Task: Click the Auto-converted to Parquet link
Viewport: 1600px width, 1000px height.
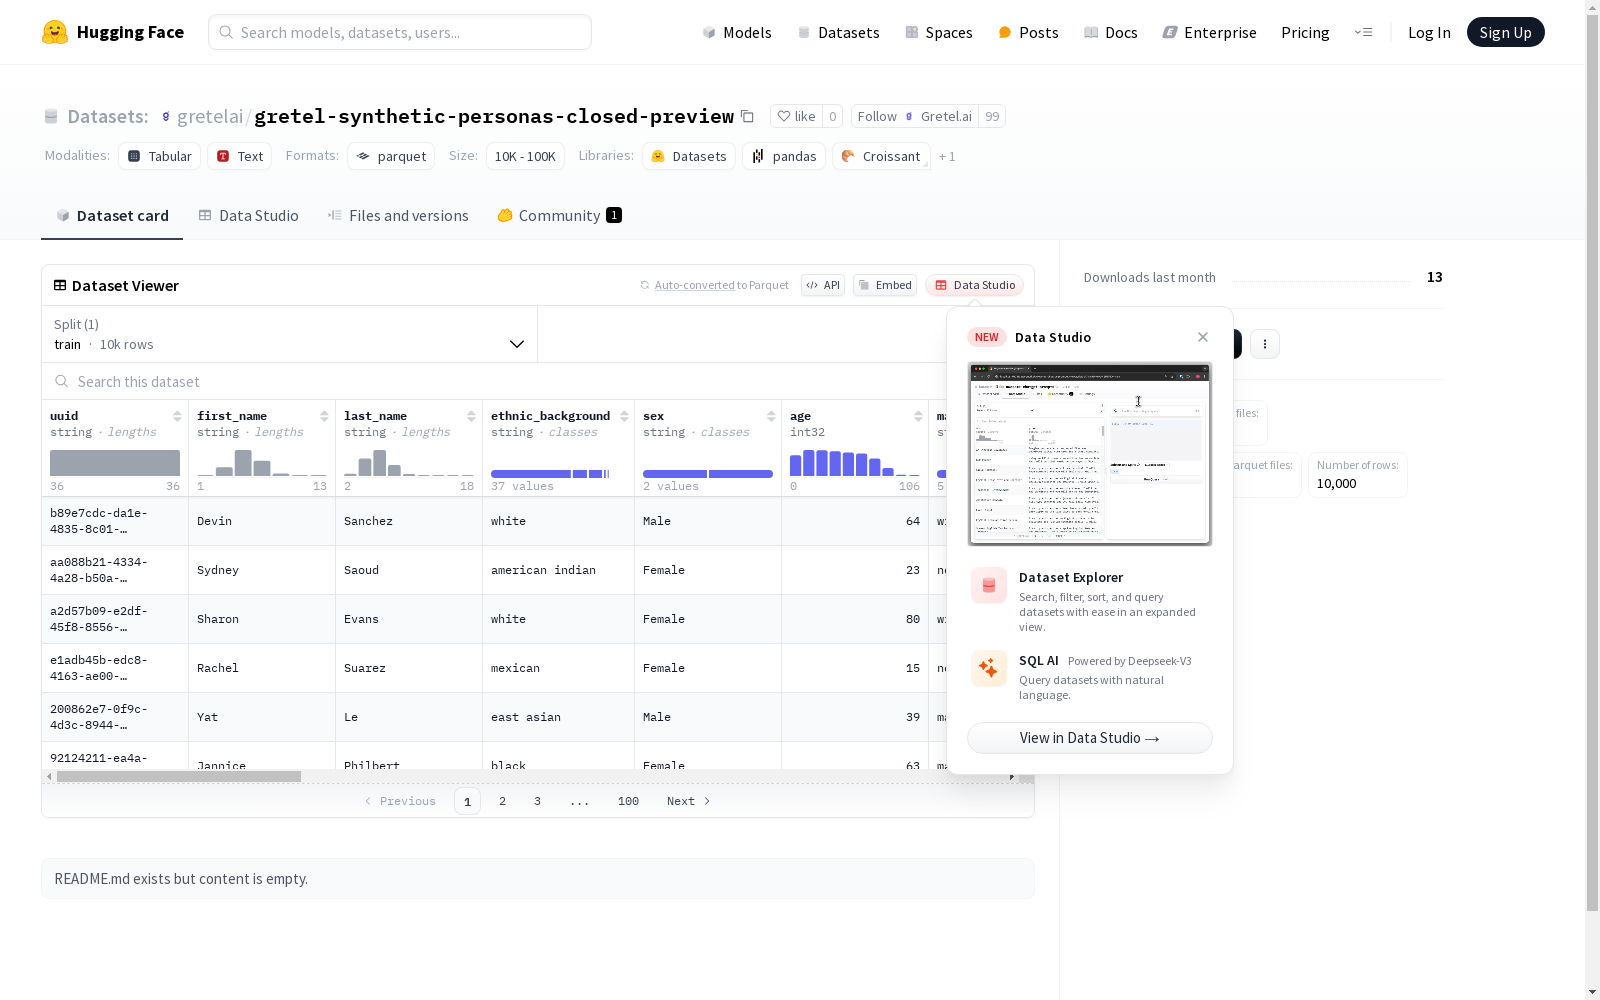Action: (x=722, y=285)
